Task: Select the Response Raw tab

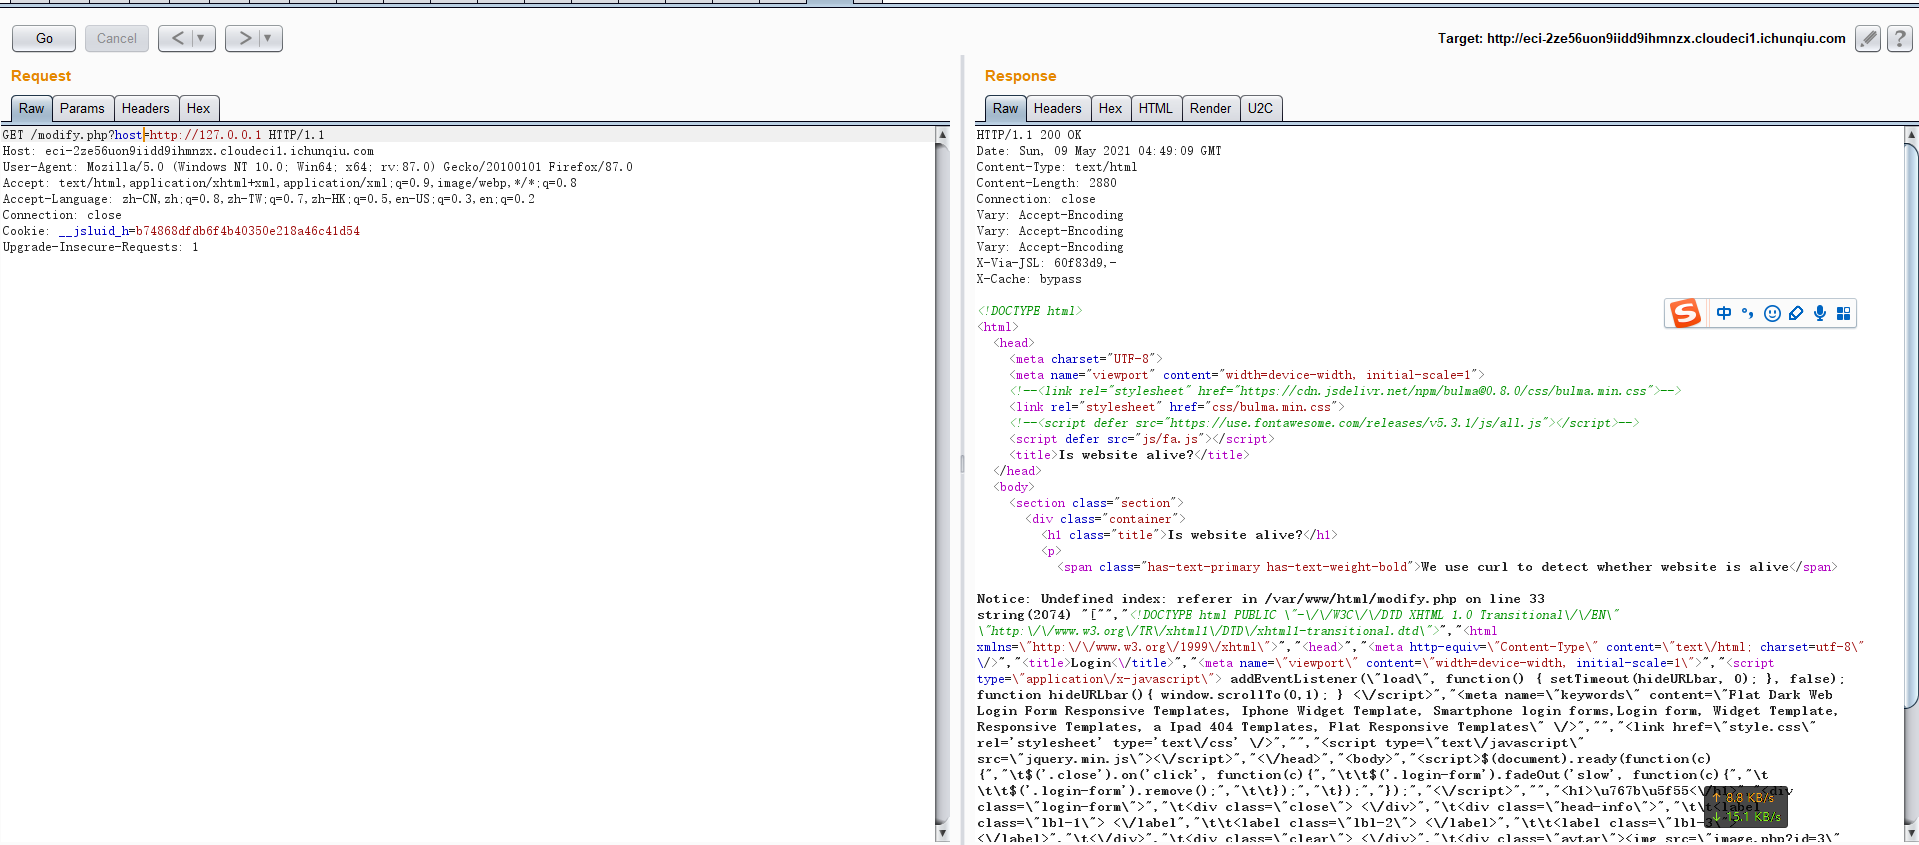Action: (1005, 108)
